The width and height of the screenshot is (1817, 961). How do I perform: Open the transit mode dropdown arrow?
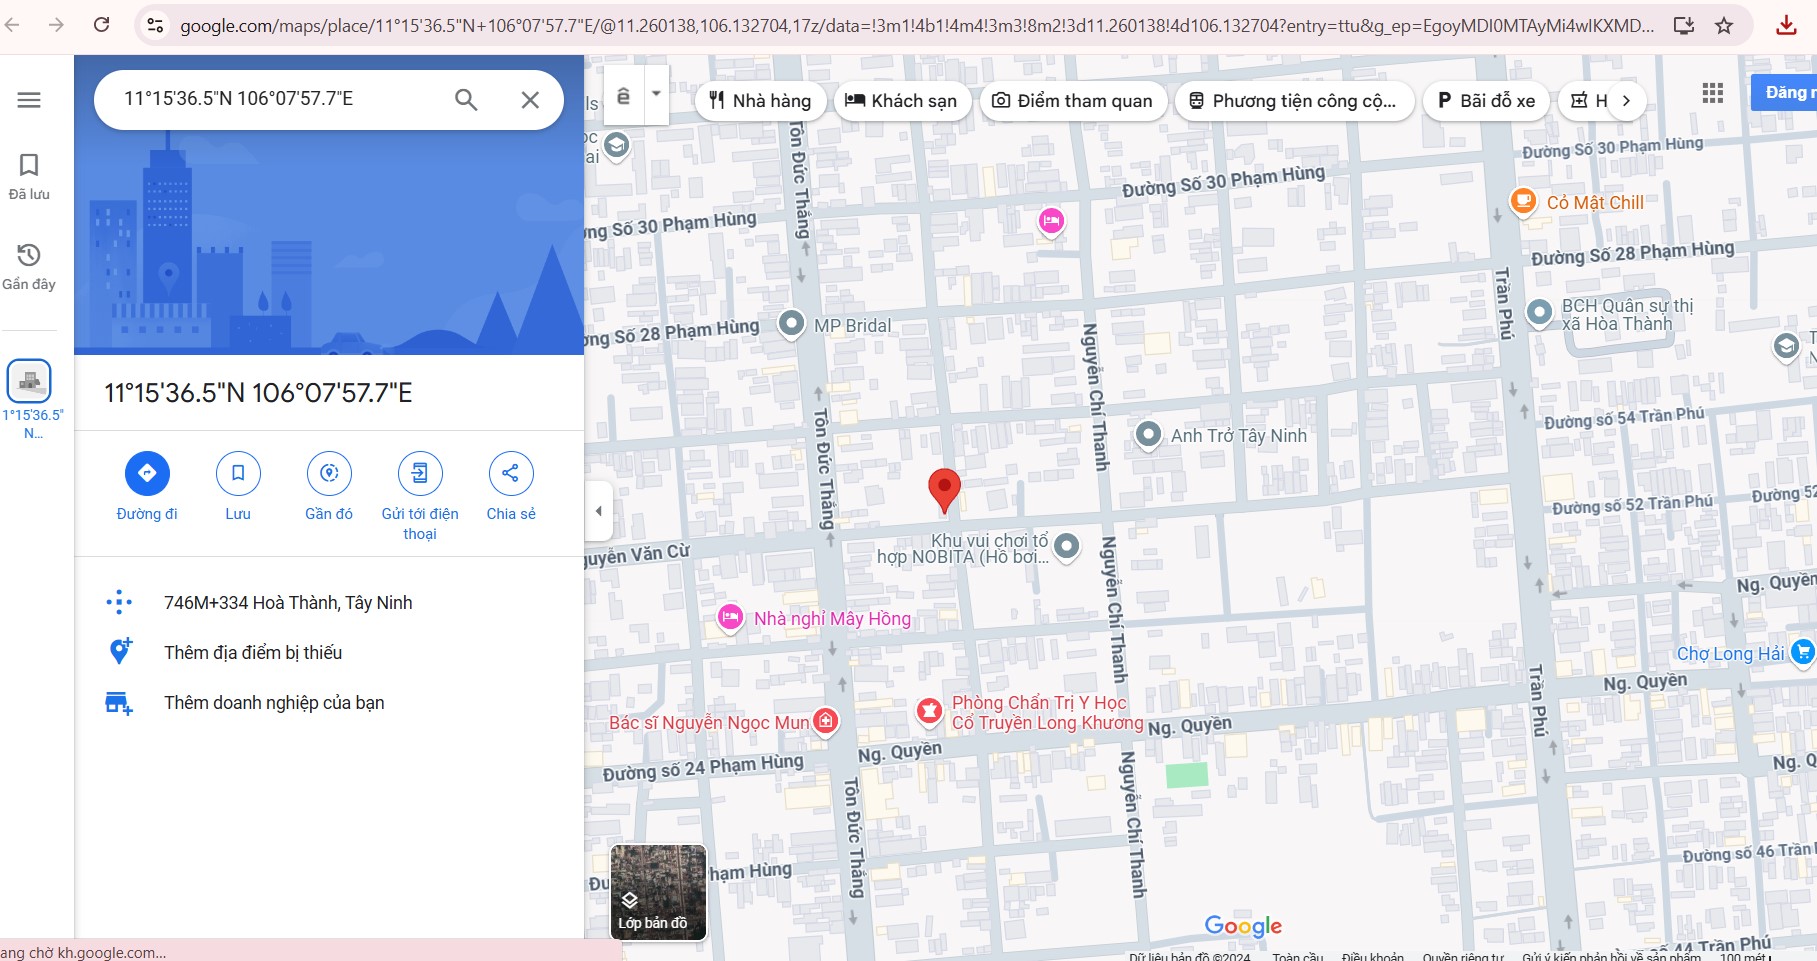point(656,94)
